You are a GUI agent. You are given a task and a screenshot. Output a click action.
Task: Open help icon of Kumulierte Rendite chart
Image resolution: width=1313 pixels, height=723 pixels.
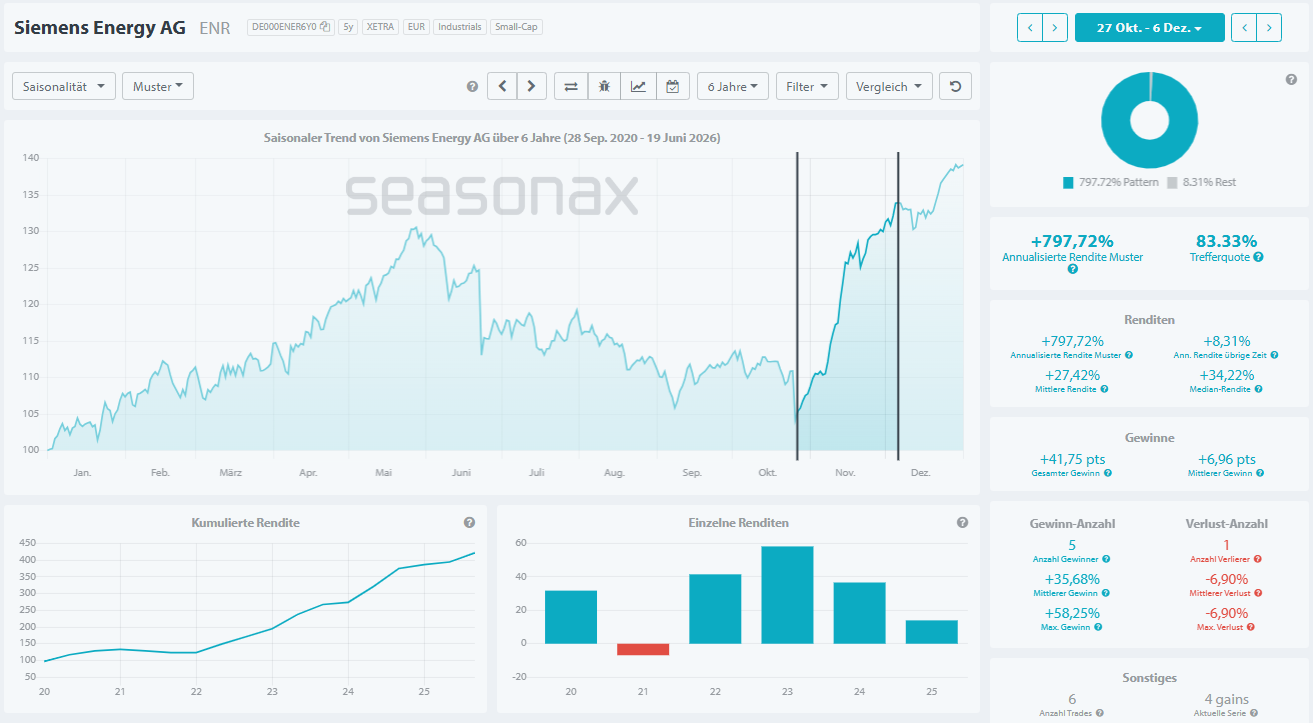tap(469, 522)
